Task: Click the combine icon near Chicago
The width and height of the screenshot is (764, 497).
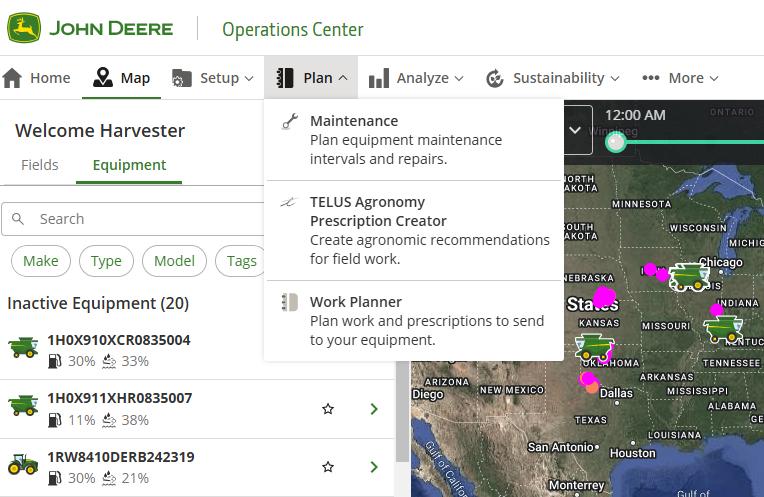Action: pos(690,276)
